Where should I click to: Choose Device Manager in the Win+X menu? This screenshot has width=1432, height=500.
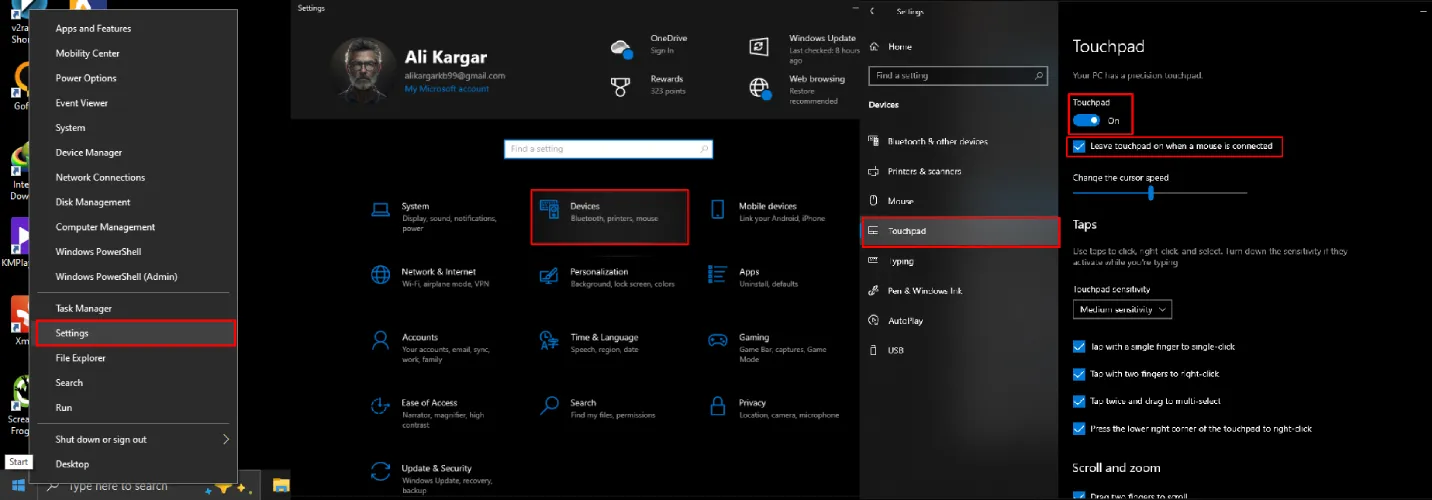[x=89, y=153]
